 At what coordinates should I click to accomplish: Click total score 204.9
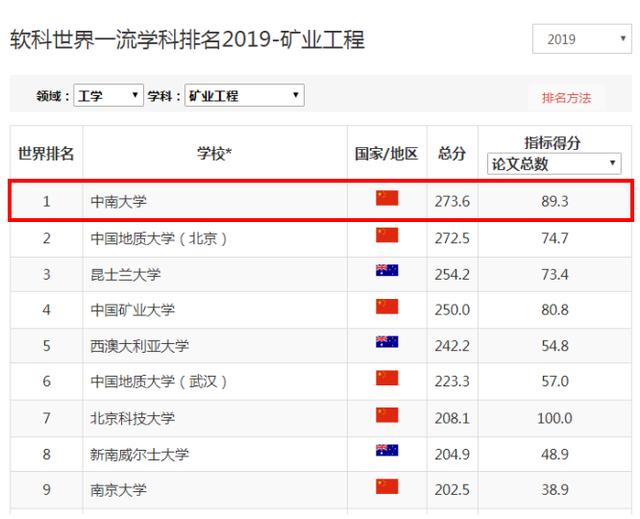(x=452, y=455)
